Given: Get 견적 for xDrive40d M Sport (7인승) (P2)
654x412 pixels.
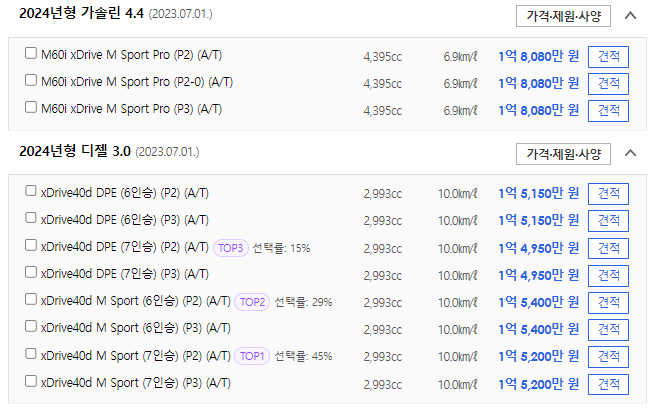Looking at the screenshot, I should point(608,357).
